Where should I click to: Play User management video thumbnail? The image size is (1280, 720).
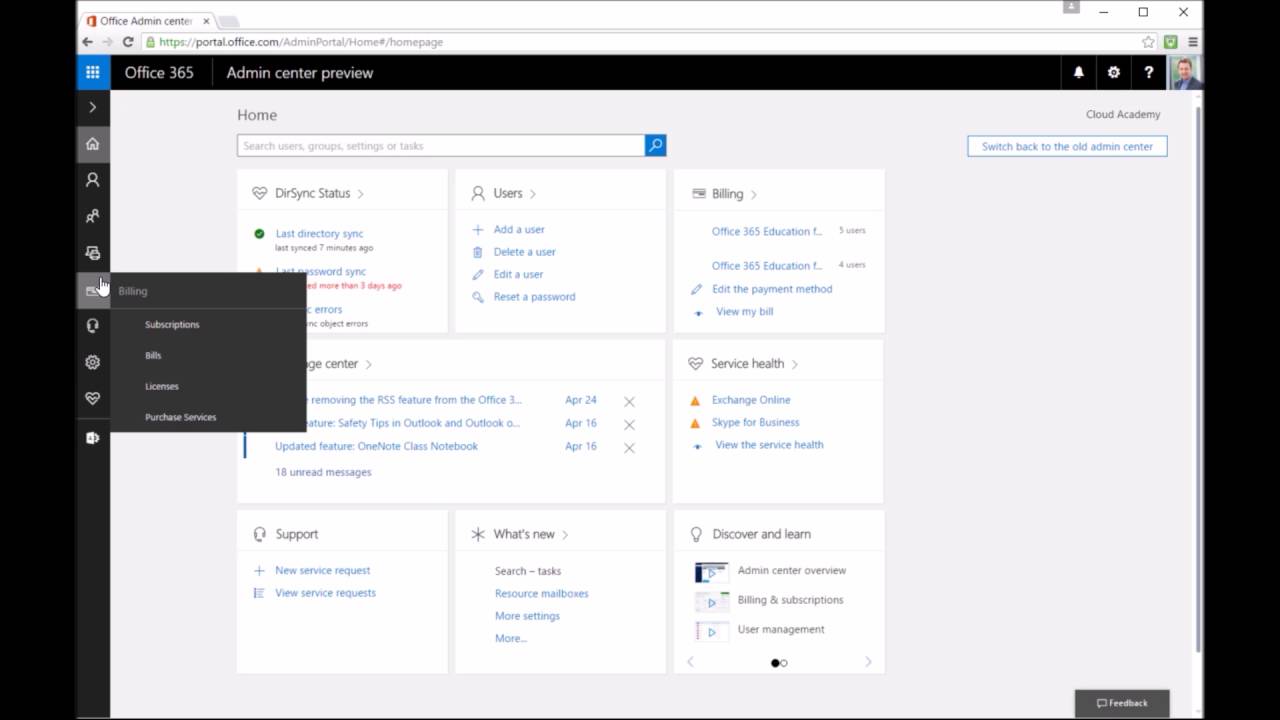click(711, 631)
